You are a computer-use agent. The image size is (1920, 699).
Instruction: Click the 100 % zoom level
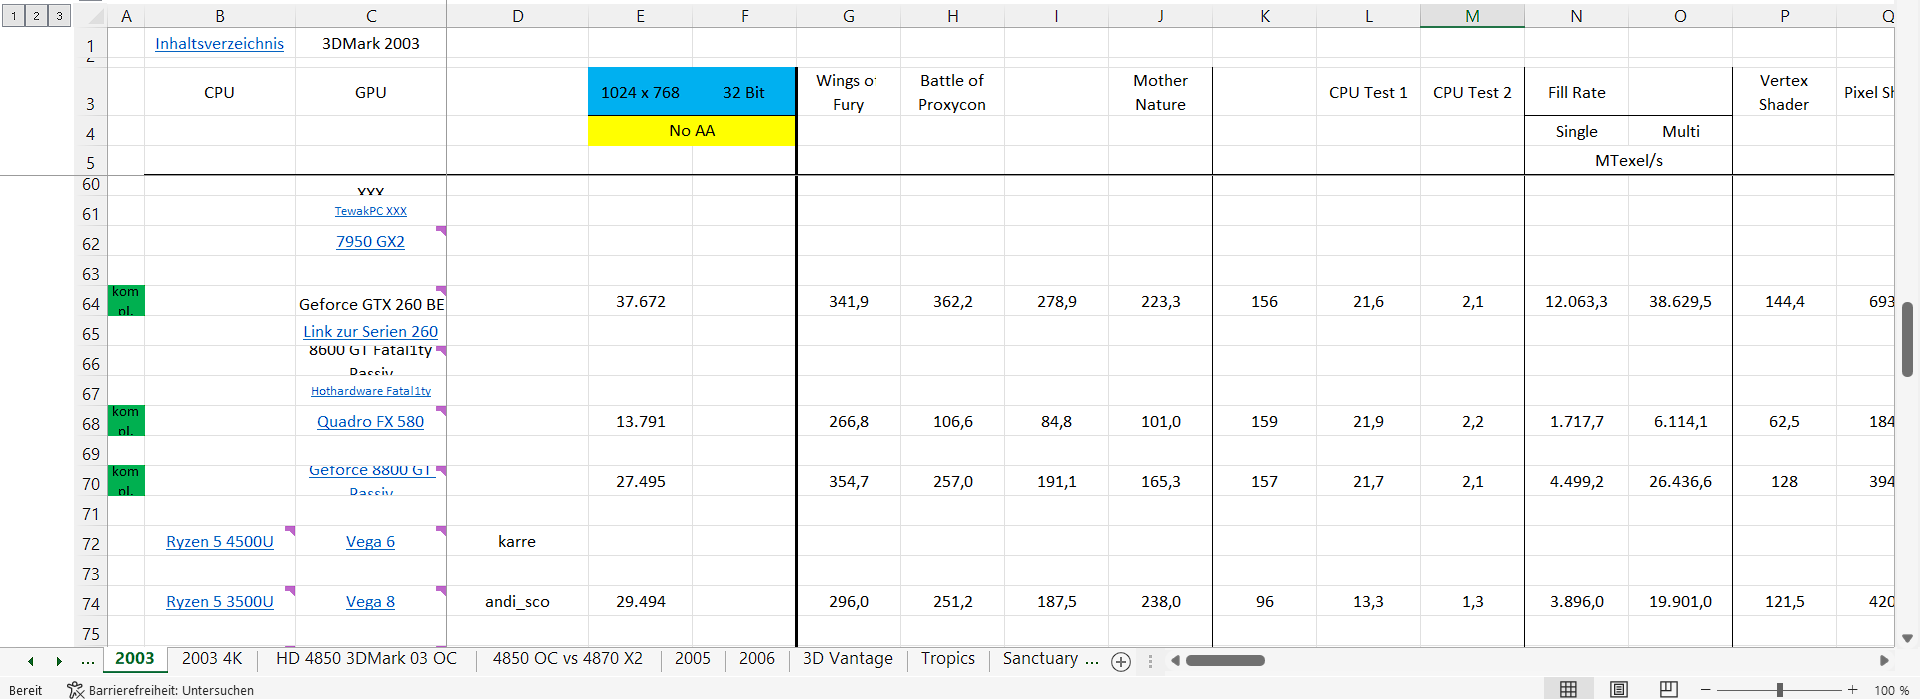[x=1891, y=690]
